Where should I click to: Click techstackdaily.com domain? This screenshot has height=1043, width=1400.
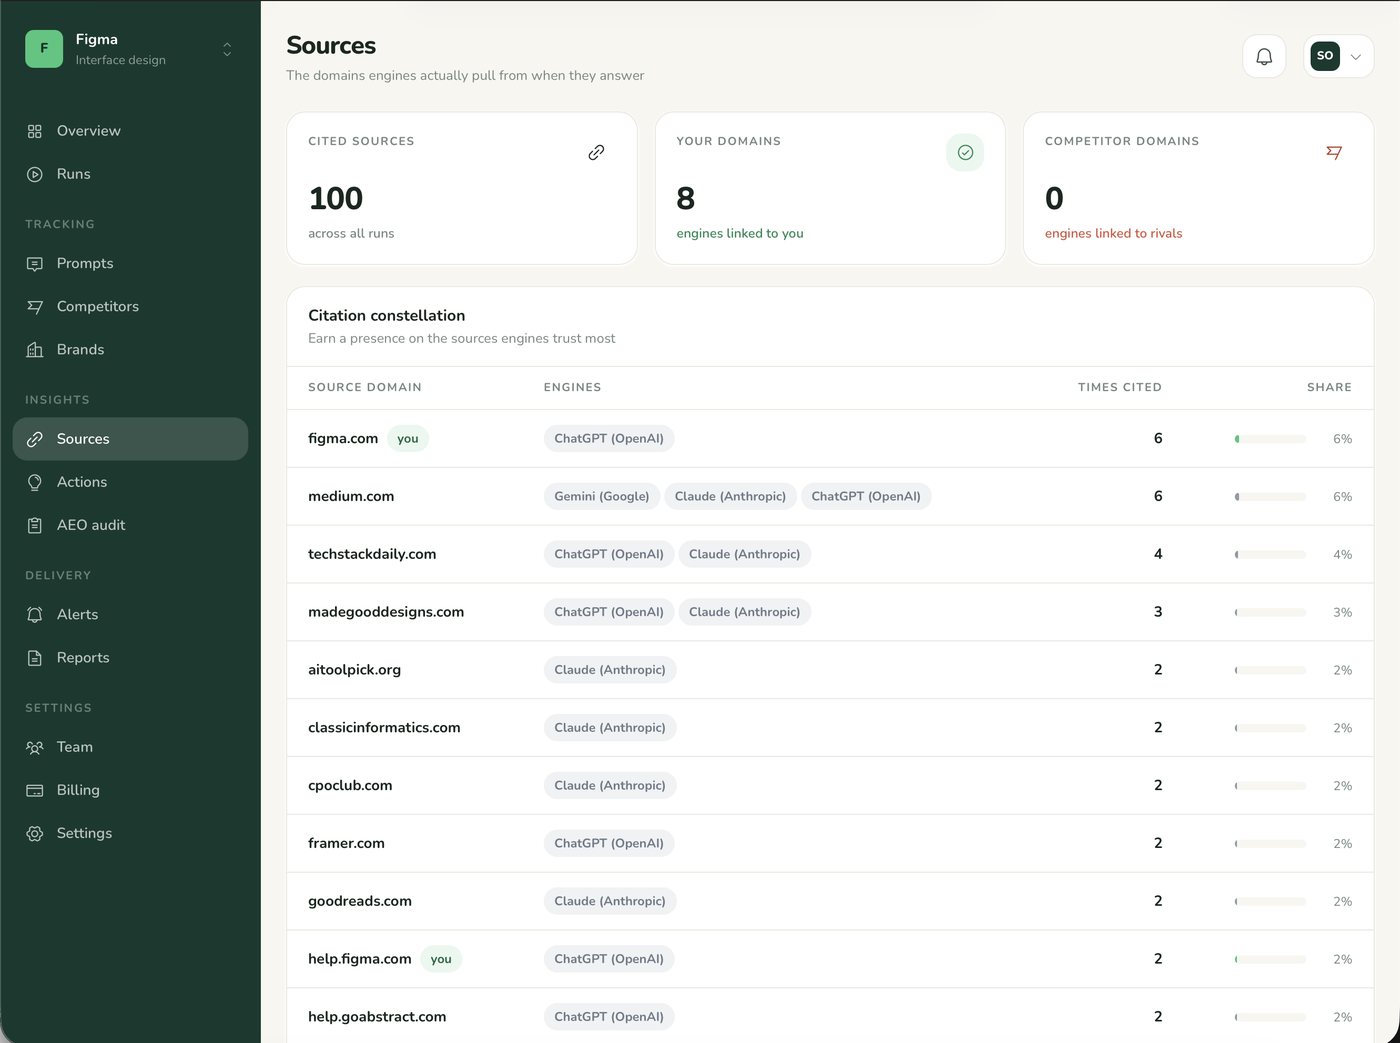click(x=372, y=554)
